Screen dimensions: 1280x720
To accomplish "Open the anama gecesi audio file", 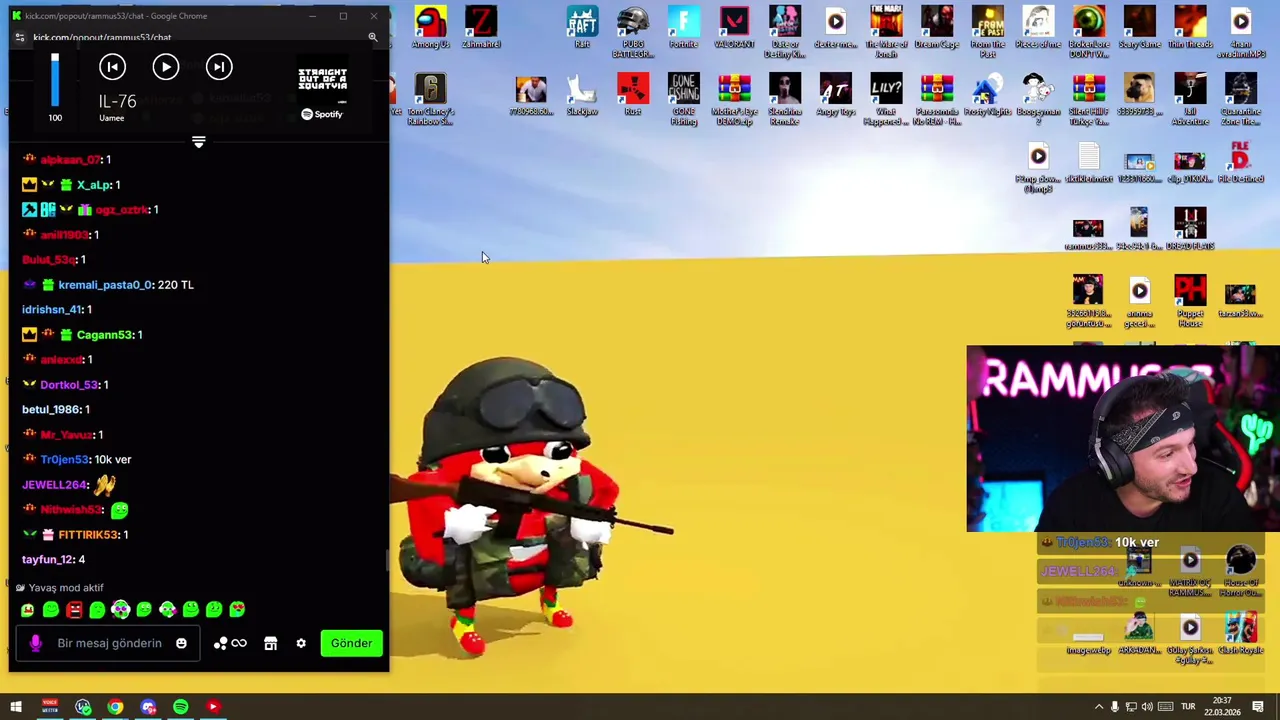I will point(1139,301).
